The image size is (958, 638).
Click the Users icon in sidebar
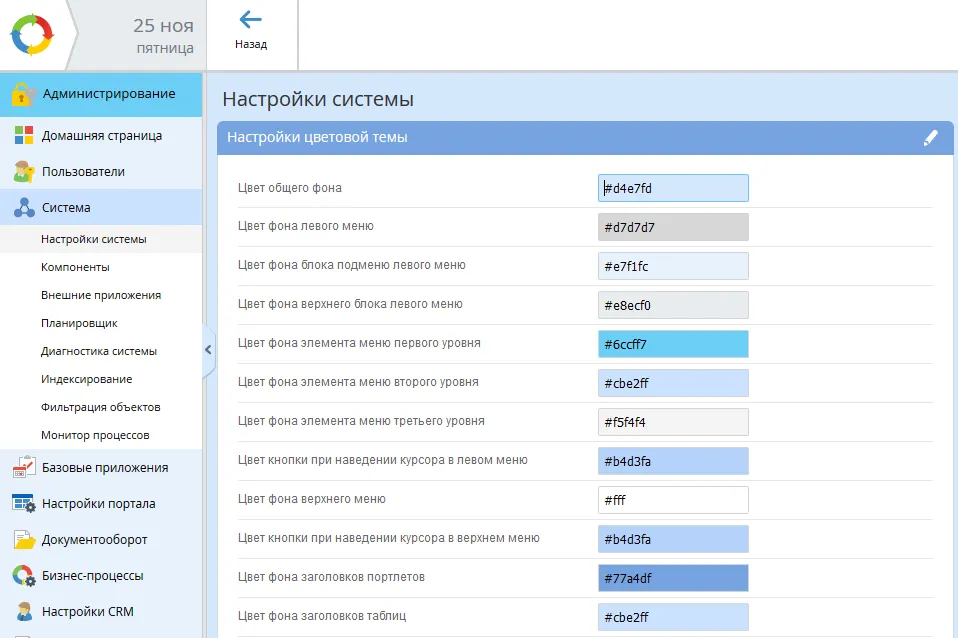pos(24,172)
